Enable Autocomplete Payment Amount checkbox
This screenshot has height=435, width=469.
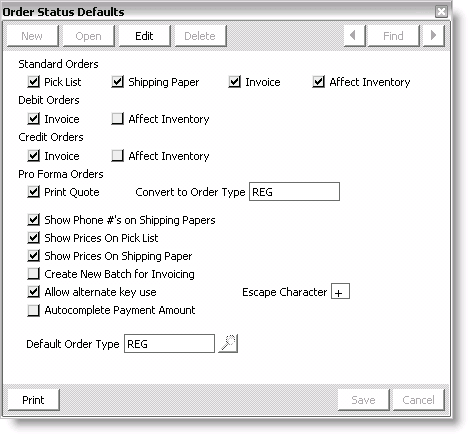(x=33, y=310)
